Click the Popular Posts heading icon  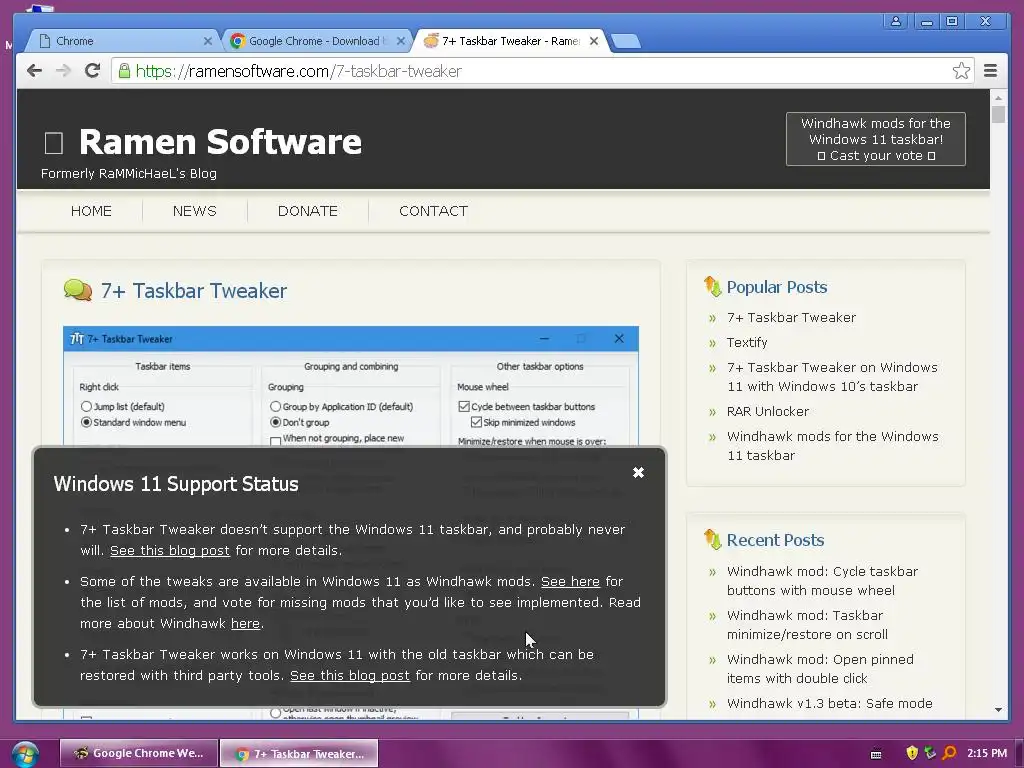712,286
